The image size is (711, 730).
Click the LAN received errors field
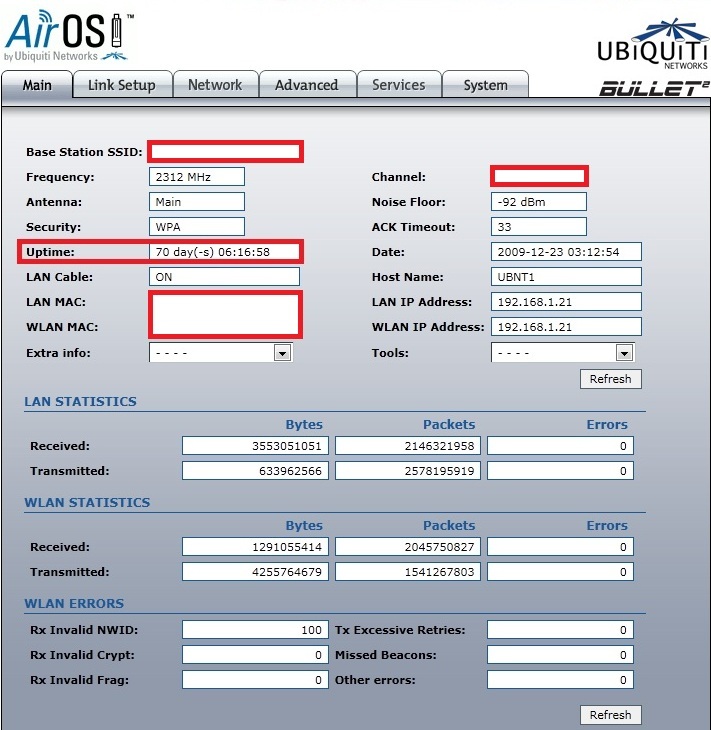click(560, 446)
